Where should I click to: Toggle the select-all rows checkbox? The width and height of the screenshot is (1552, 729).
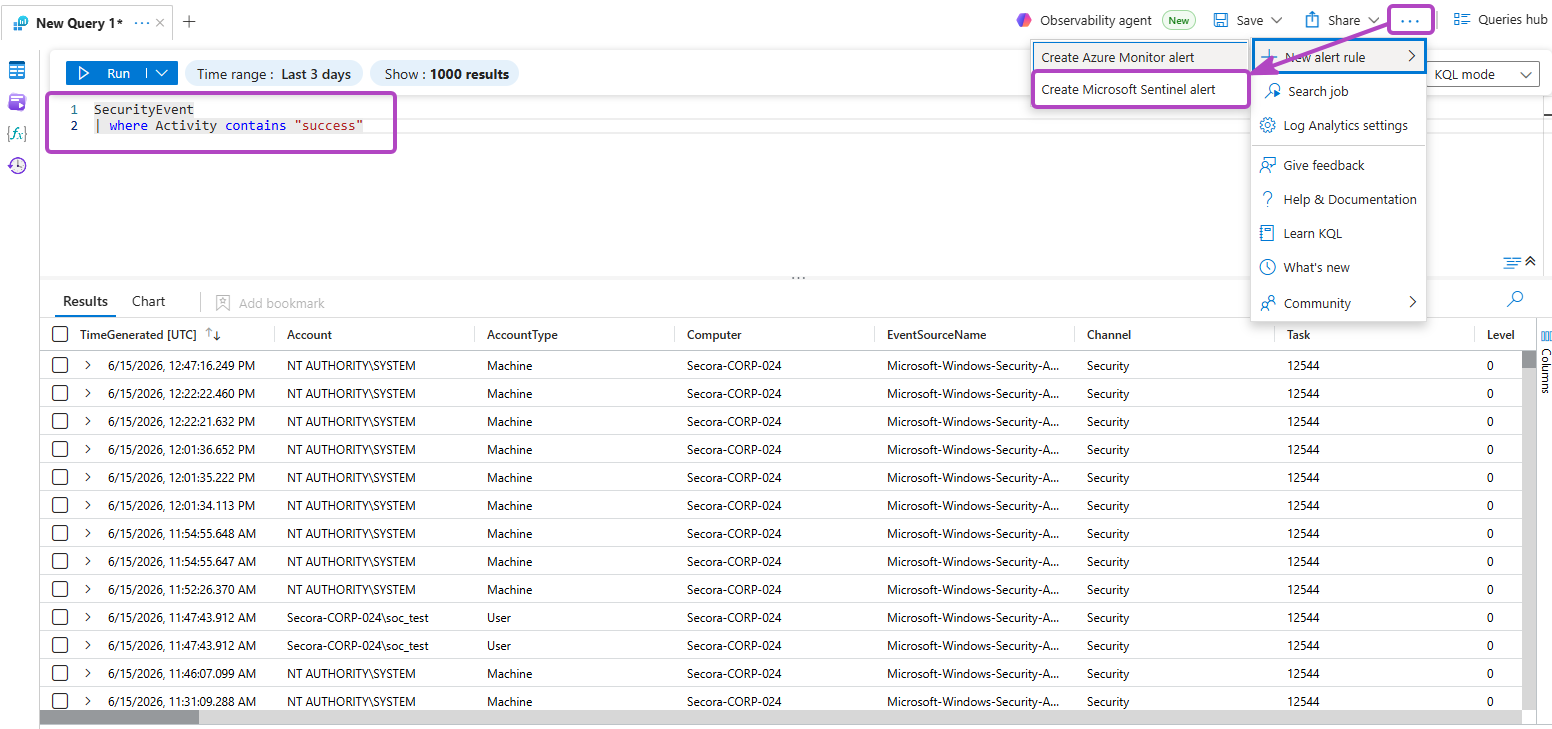(x=60, y=335)
